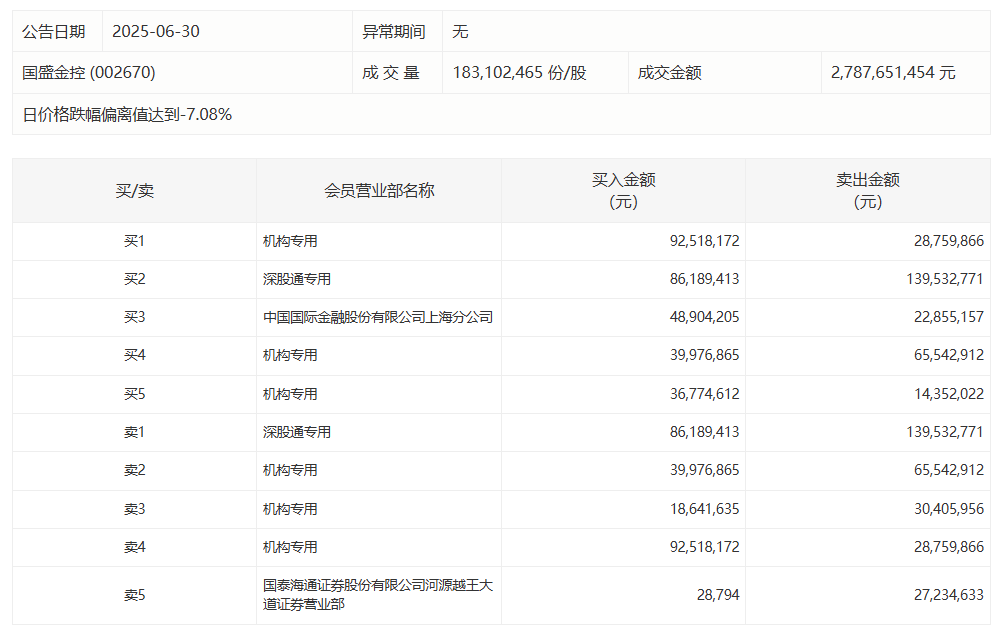This screenshot has height=643, width=1005.
Task: Click the 买入金额(元) column header
Action: click(624, 190)
